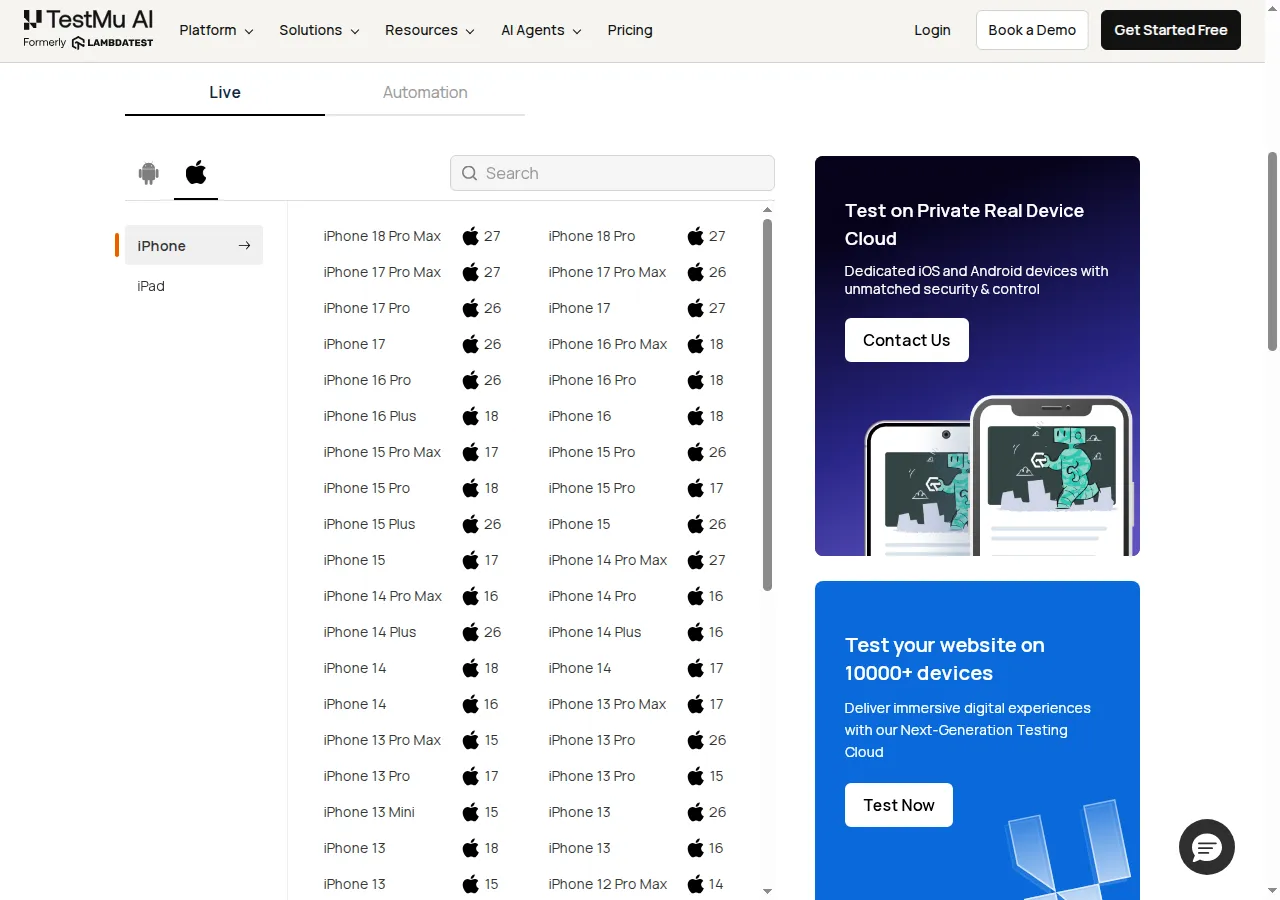Switch to the Automation tab
This screenshot has width=1280, height=900.
pos(425,92)
